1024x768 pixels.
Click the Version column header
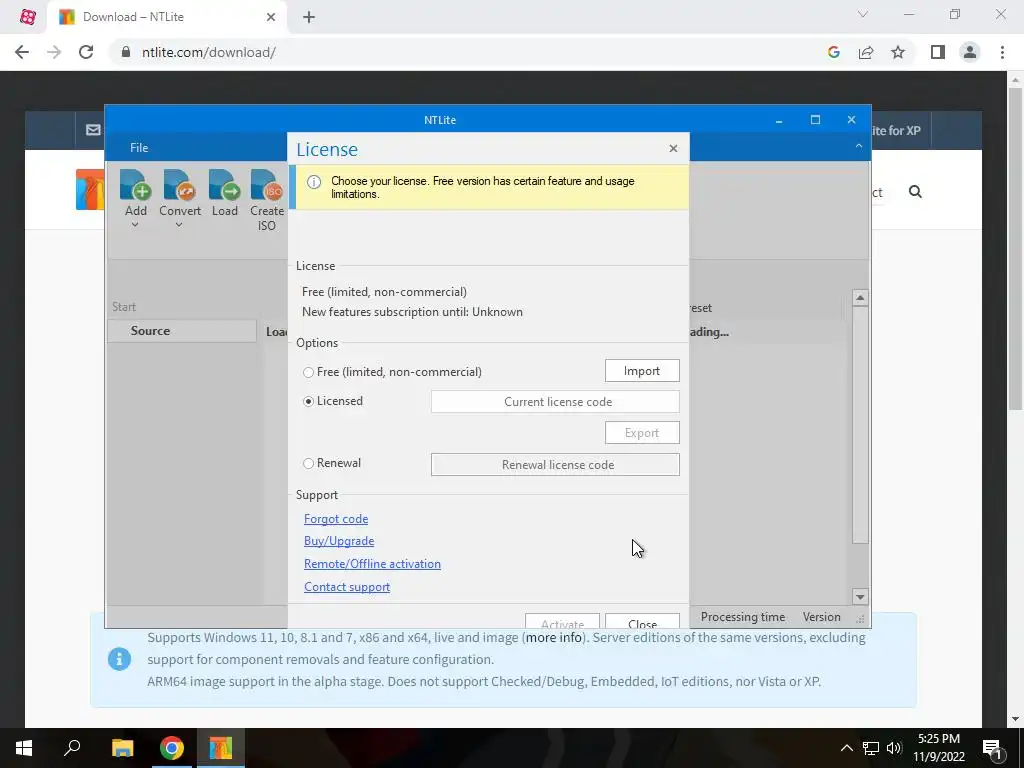pos(822,616)
